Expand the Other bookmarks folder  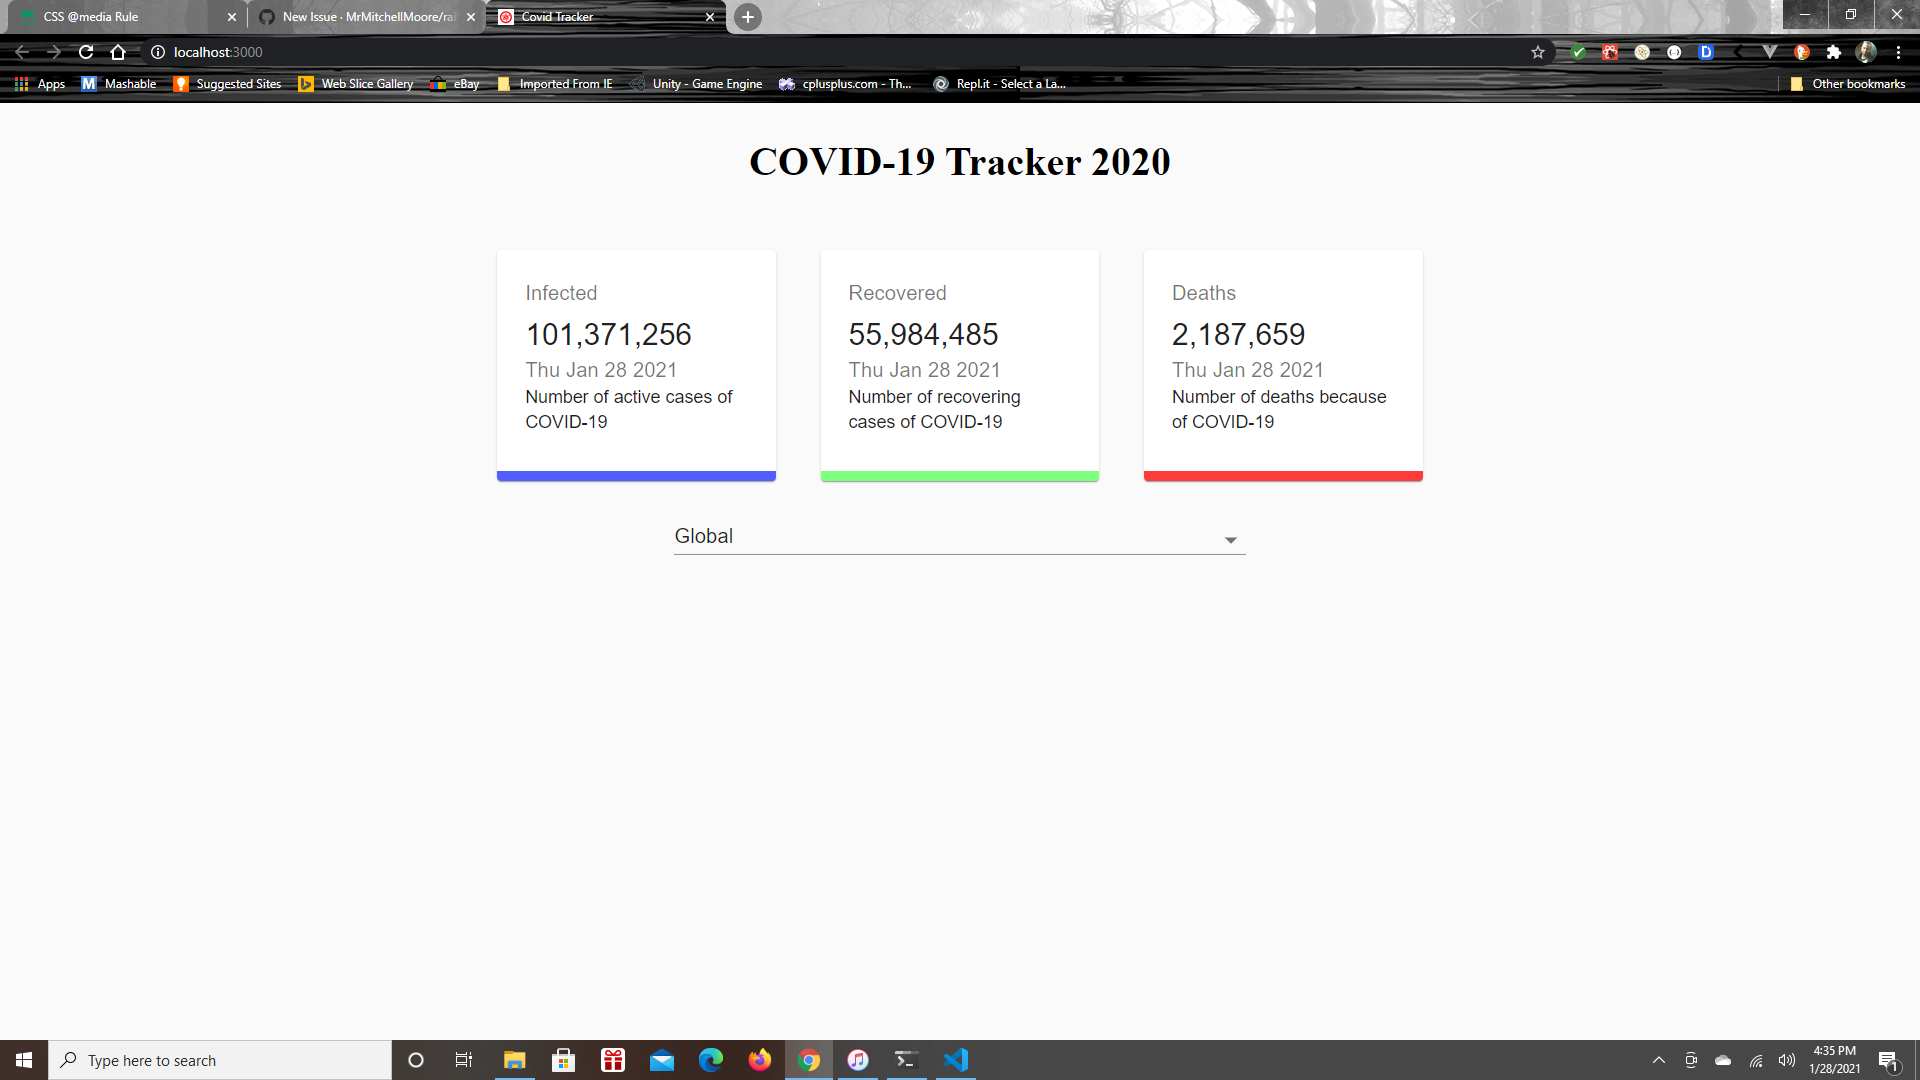tap(1848, 84)
